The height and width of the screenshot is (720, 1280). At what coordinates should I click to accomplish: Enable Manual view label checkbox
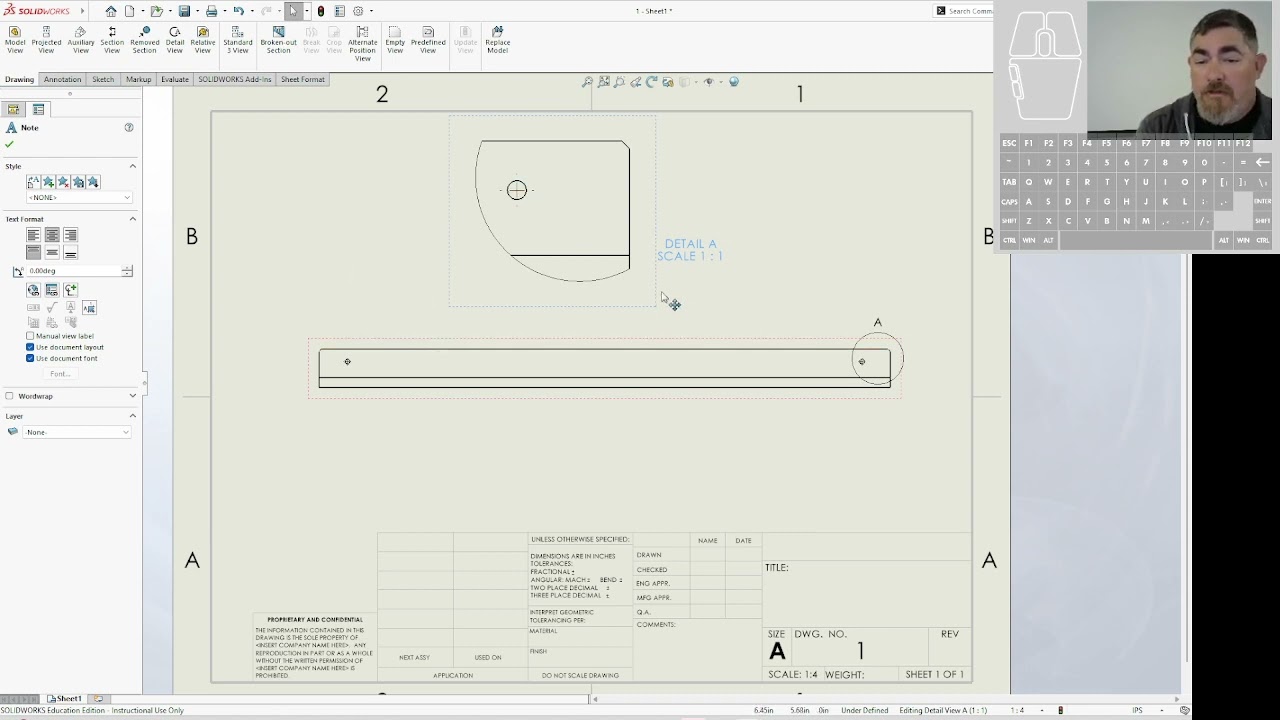pos(30,336)
